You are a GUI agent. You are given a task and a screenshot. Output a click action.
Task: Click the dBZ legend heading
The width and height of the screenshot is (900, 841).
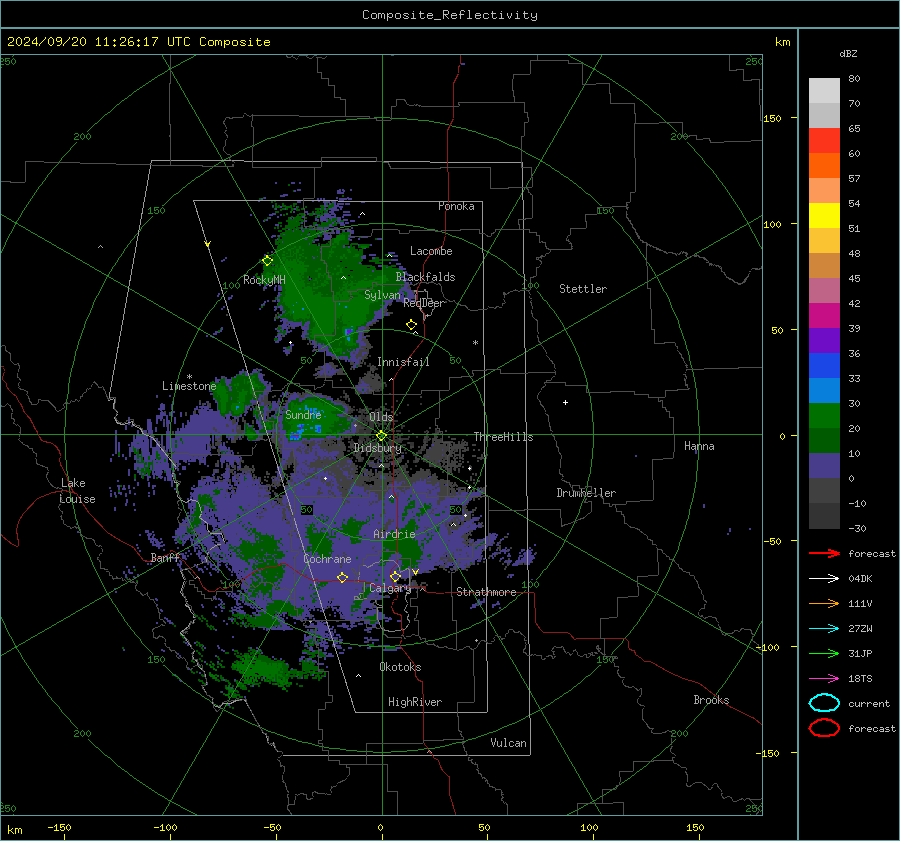(x=848, y=54)
